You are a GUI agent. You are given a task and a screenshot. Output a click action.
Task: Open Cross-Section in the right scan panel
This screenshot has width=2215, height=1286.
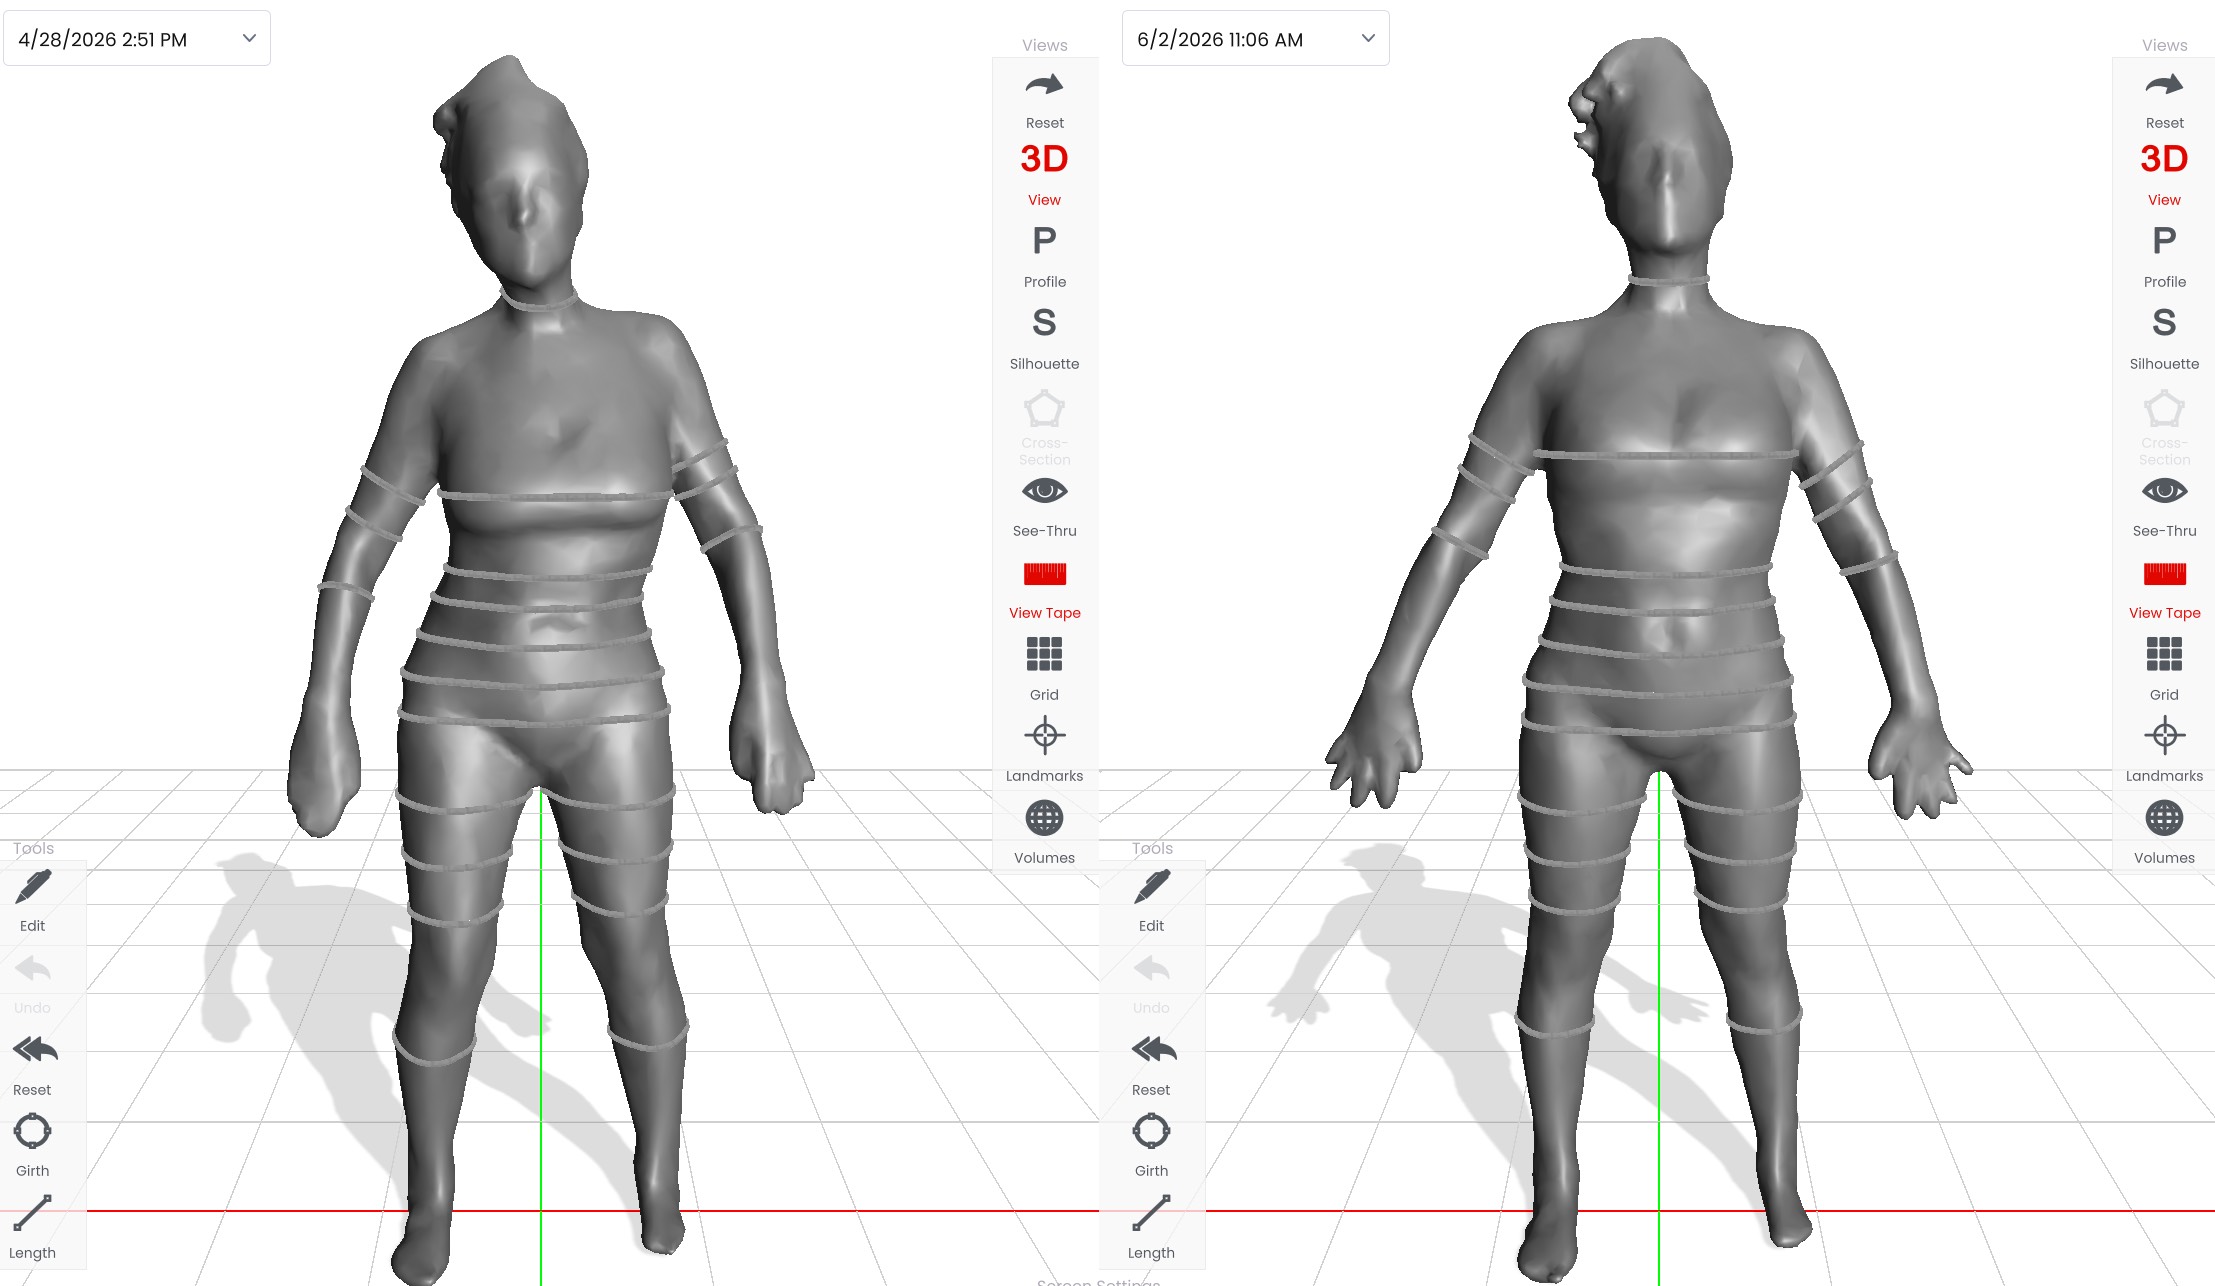point(2164,429)
